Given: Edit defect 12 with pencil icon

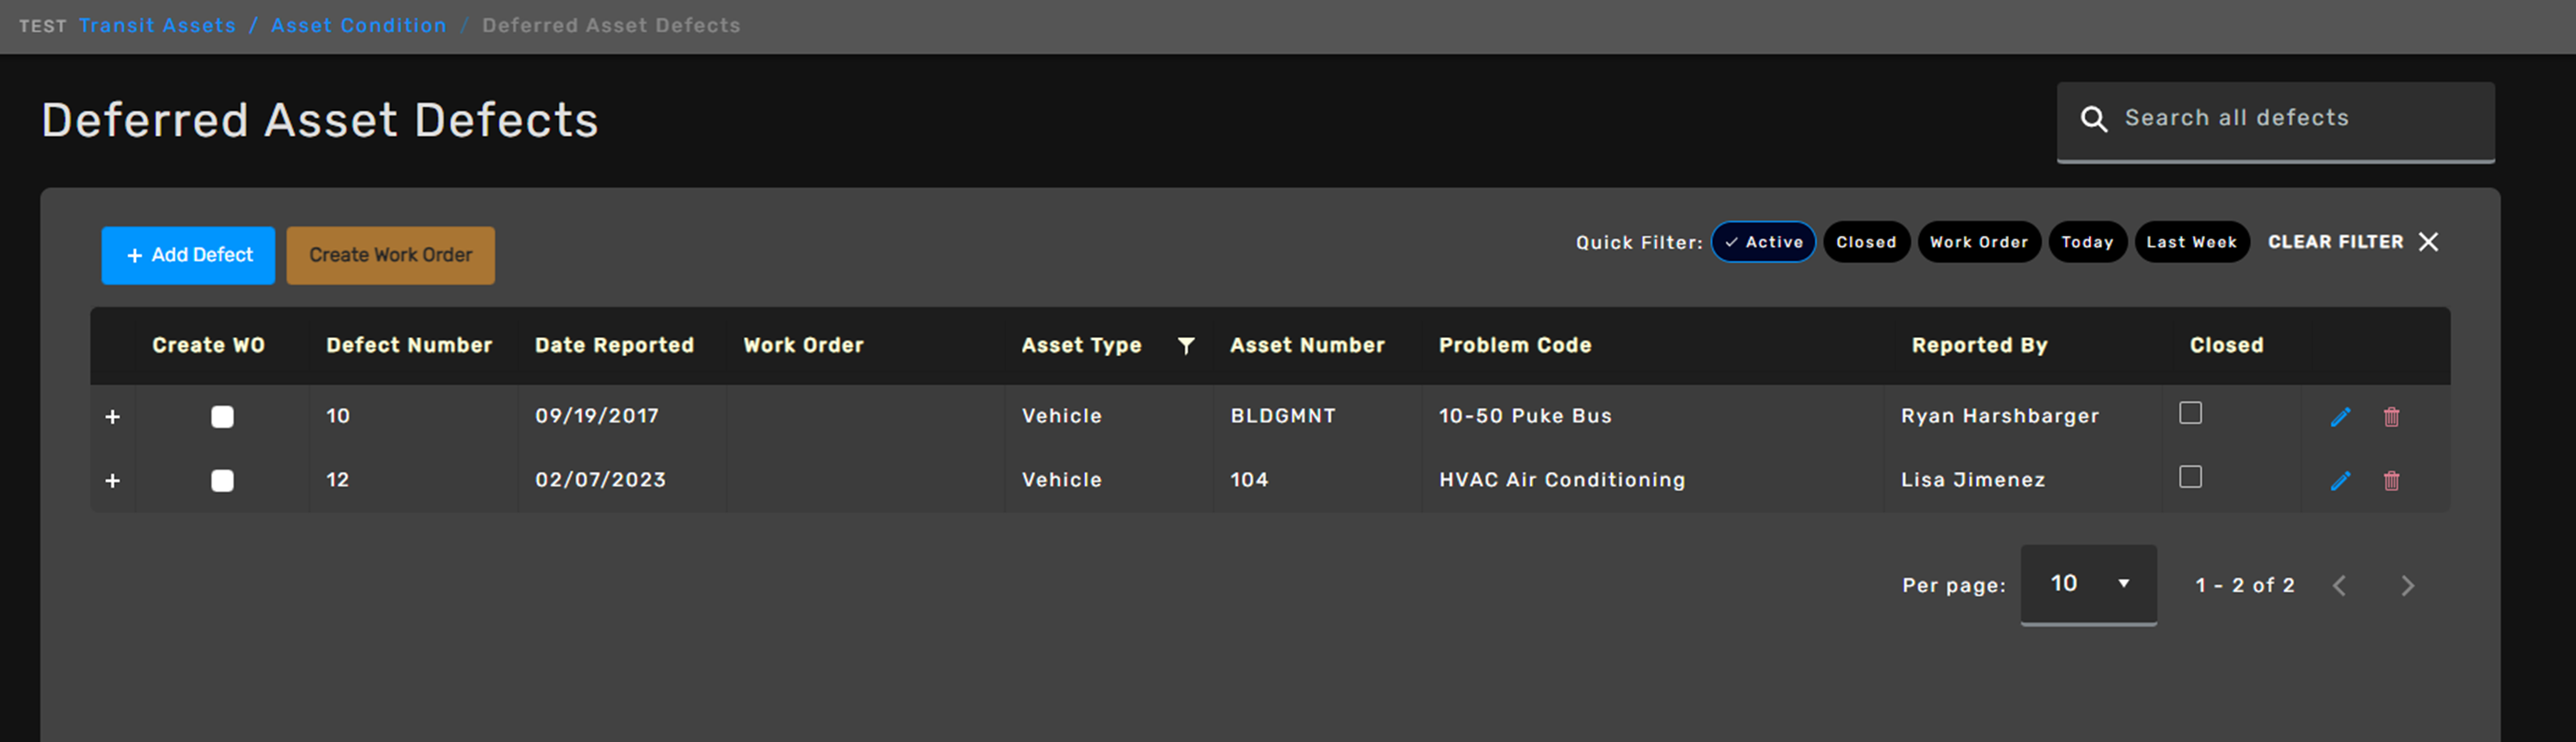Looking at the screenshot, I should 2340,481.
